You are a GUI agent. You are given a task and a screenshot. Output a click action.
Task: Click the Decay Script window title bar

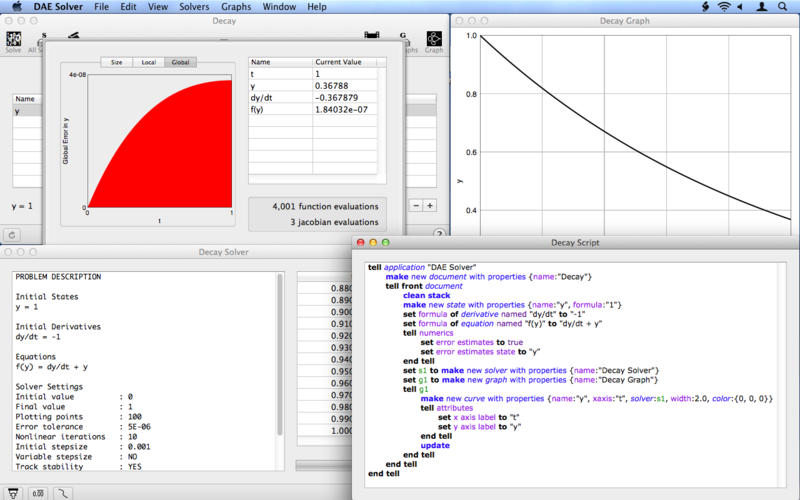pyautogui.click(x=575, y=242)
